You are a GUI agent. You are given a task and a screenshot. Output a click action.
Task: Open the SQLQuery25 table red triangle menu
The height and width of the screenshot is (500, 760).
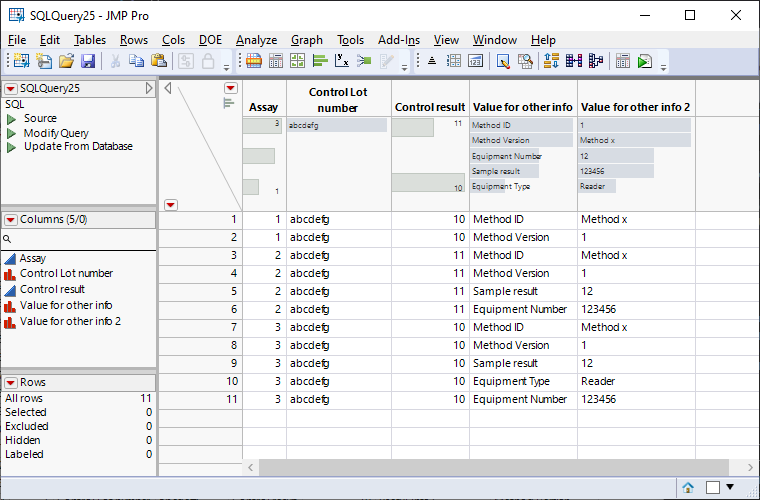click(x=11, y=89)
